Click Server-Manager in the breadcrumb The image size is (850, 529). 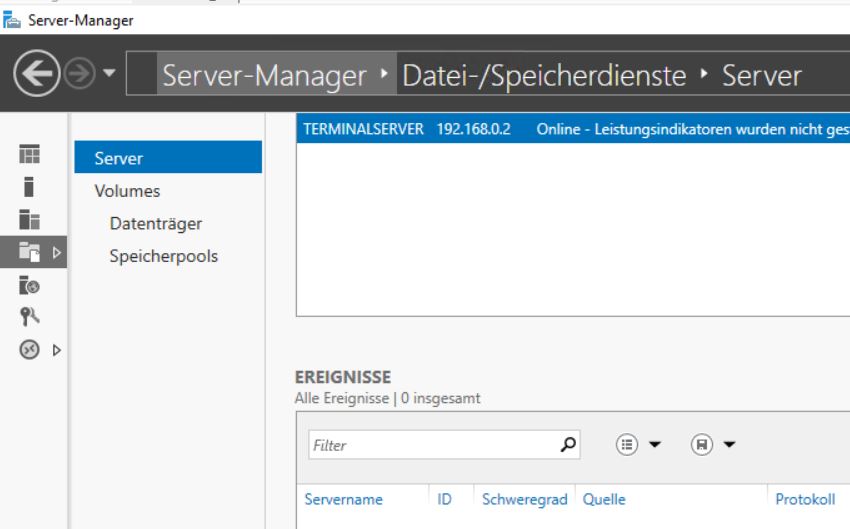265,75
